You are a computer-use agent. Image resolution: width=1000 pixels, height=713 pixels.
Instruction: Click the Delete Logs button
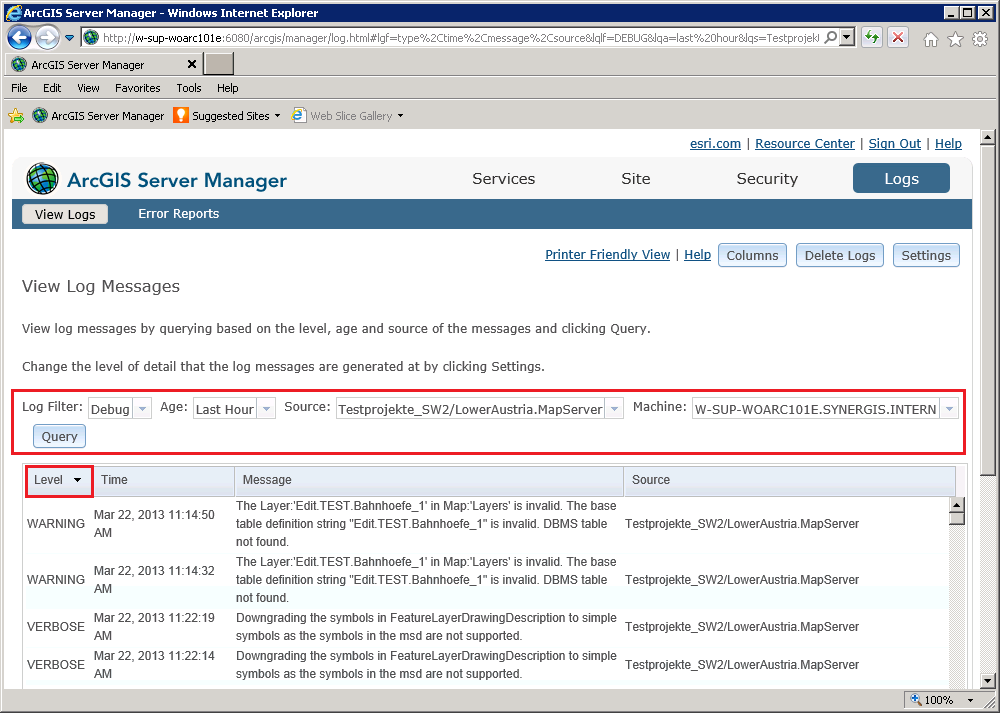pos(839,255)
